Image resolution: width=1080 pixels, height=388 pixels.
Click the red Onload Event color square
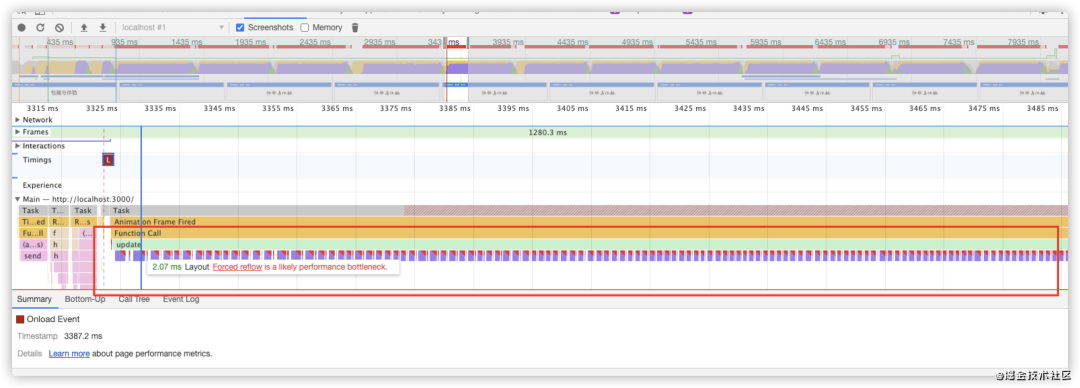point(20,319)
